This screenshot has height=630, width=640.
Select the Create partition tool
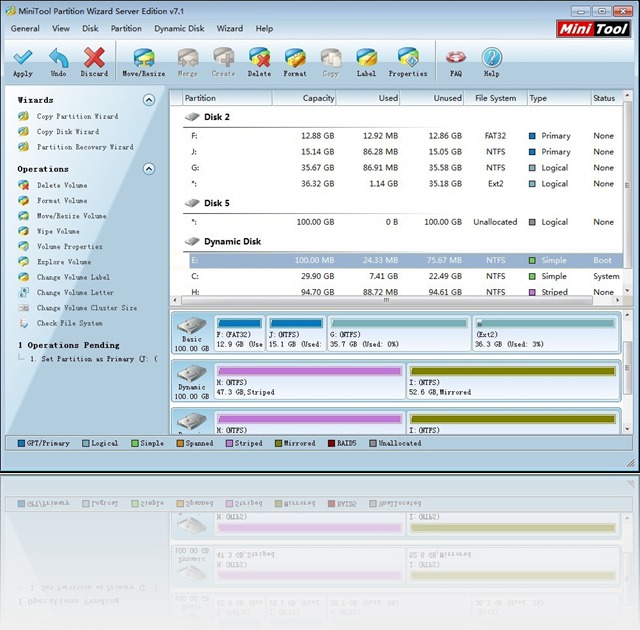pos(223,62)
